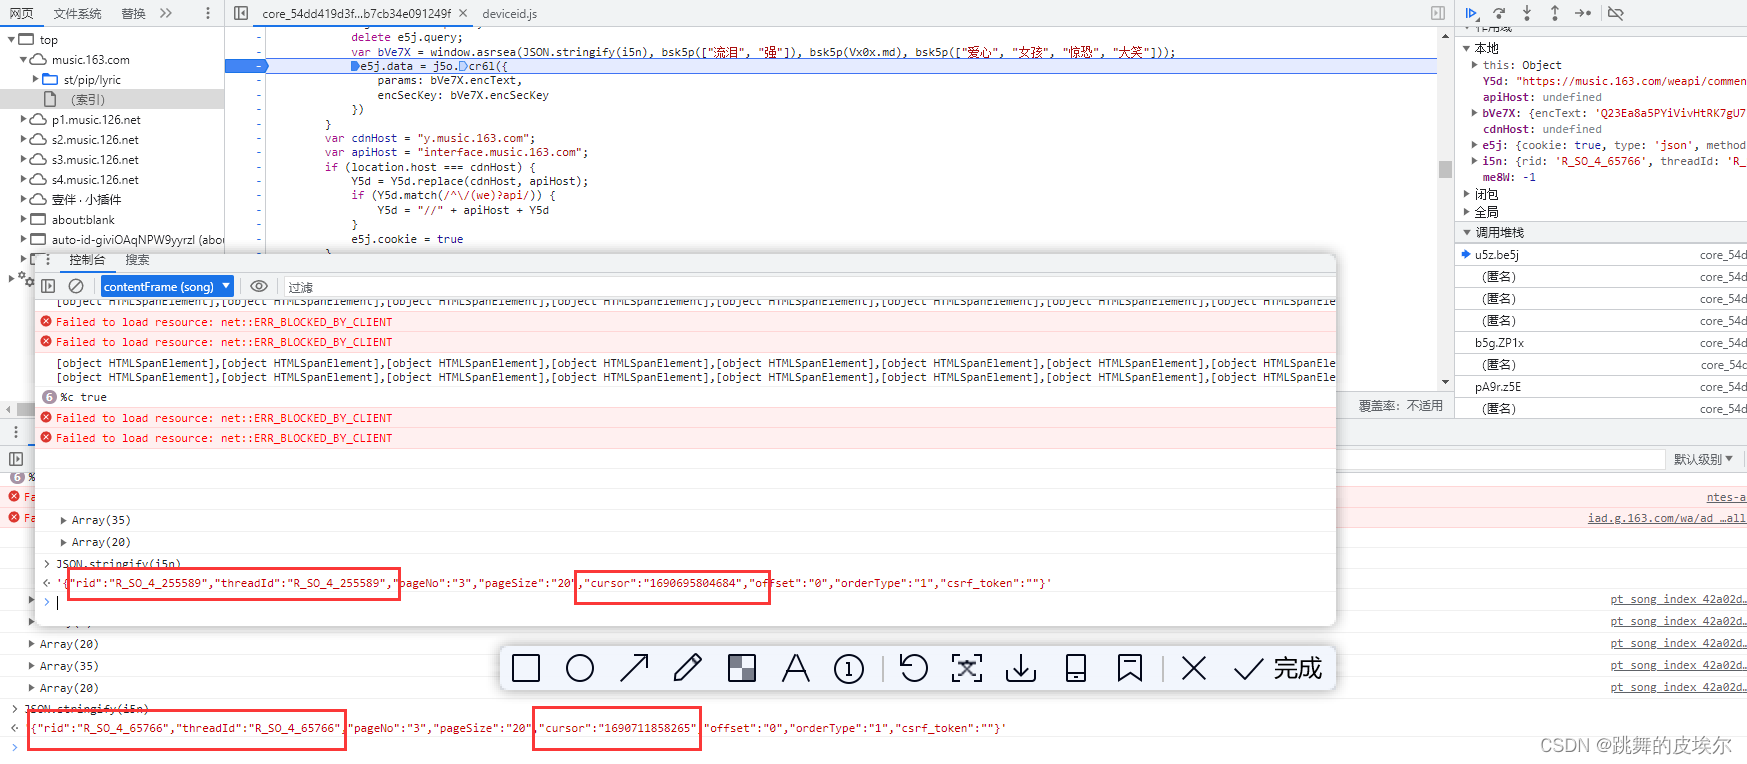Viewport: 1747px width, 764px height.
Task: Expand the 全局 scope section
Action: click(1467, 212)
